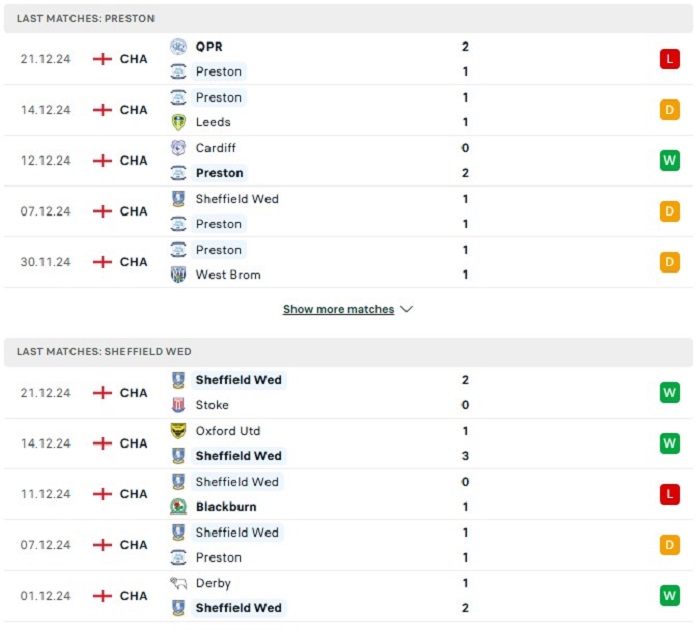Click the red L badge for Blackburn match
The width and height of the screenshot is (700, 631).
[x=669, y=494]
